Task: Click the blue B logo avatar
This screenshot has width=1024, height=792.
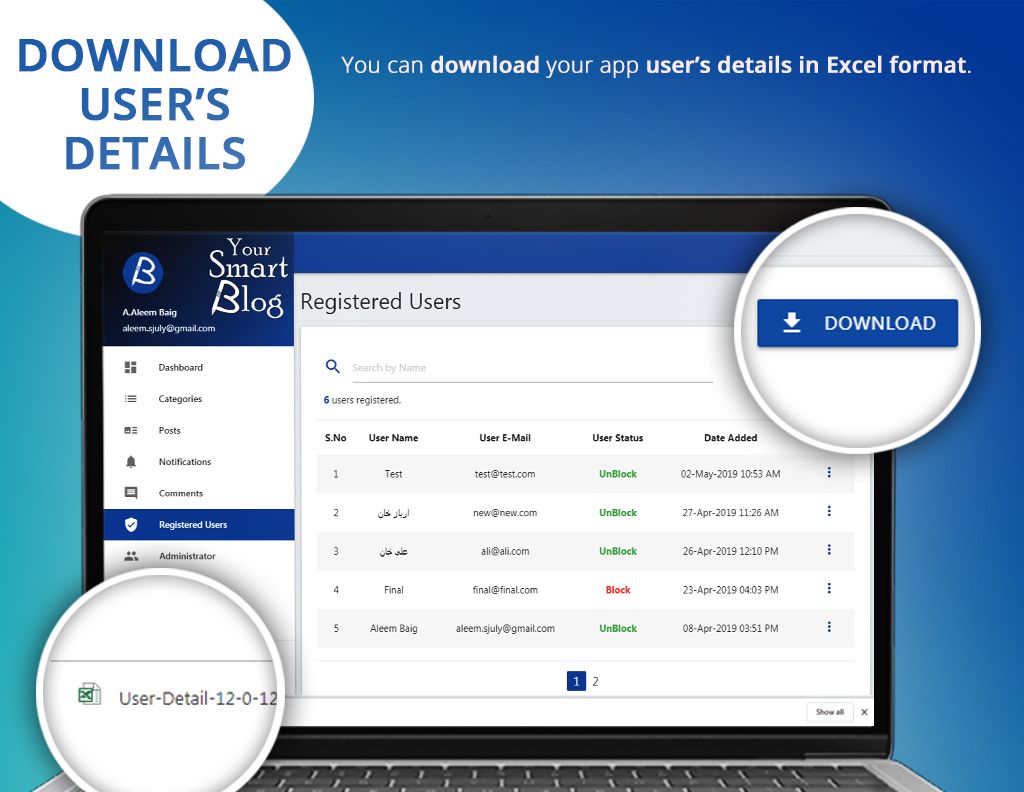Action: (143, 272)
